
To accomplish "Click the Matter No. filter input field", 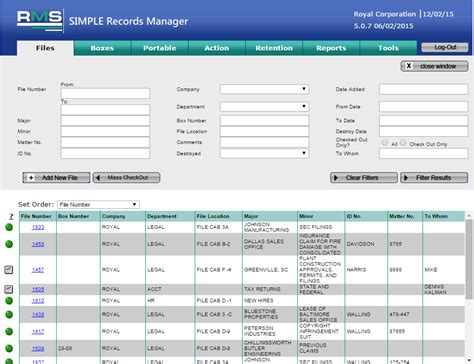I will point(105,142).
